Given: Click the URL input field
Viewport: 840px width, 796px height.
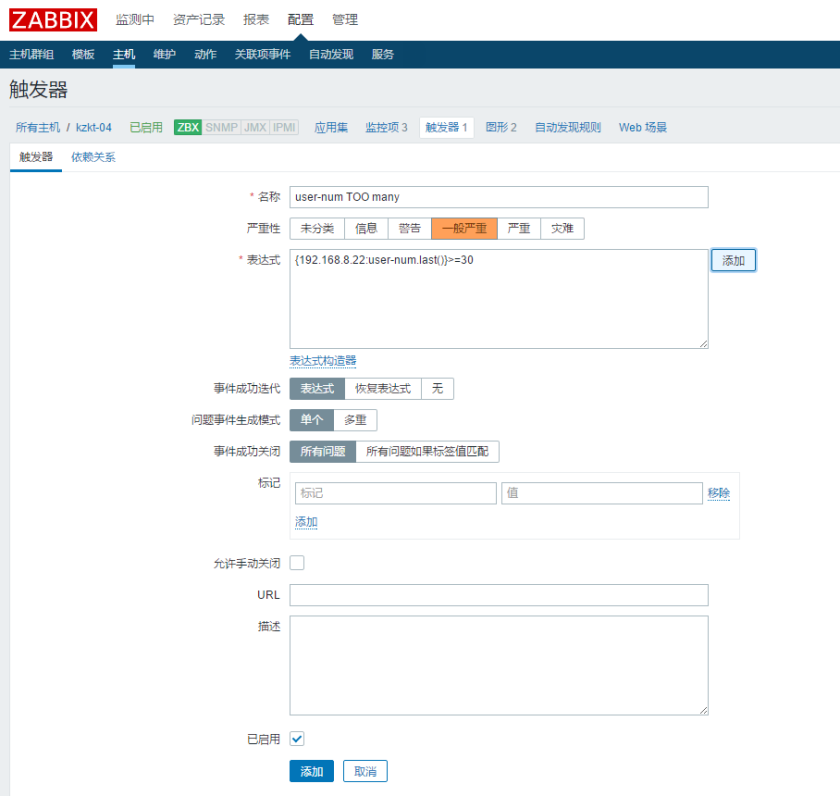Looking at the screenshot, I should pyautogui.click(x=499, y=595).
